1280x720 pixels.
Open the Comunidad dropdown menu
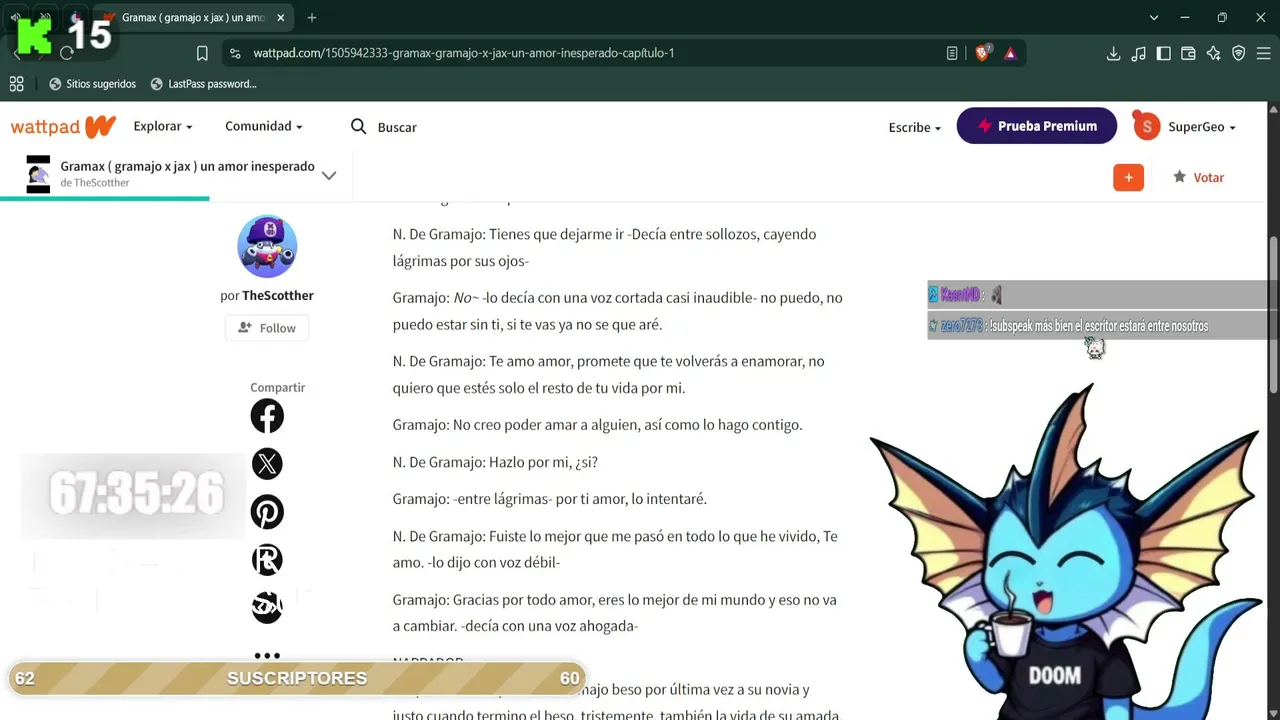tap(263, 127)
